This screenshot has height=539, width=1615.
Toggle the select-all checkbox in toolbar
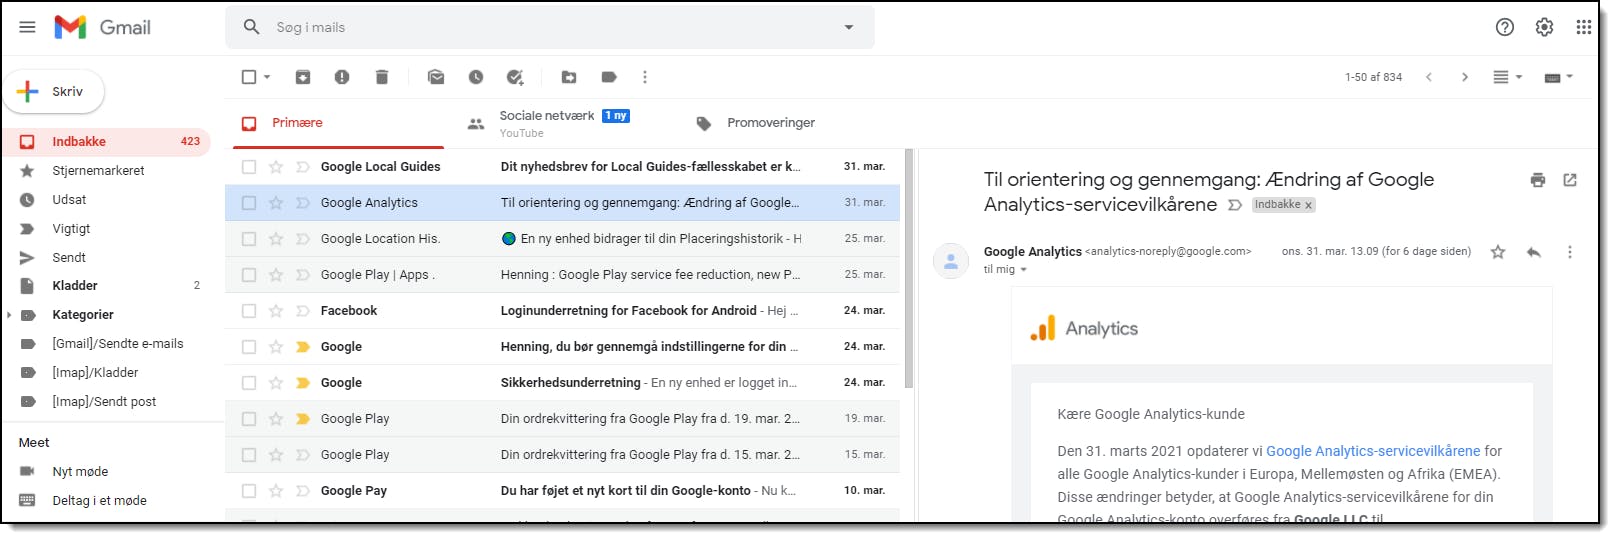coord(249,77)
